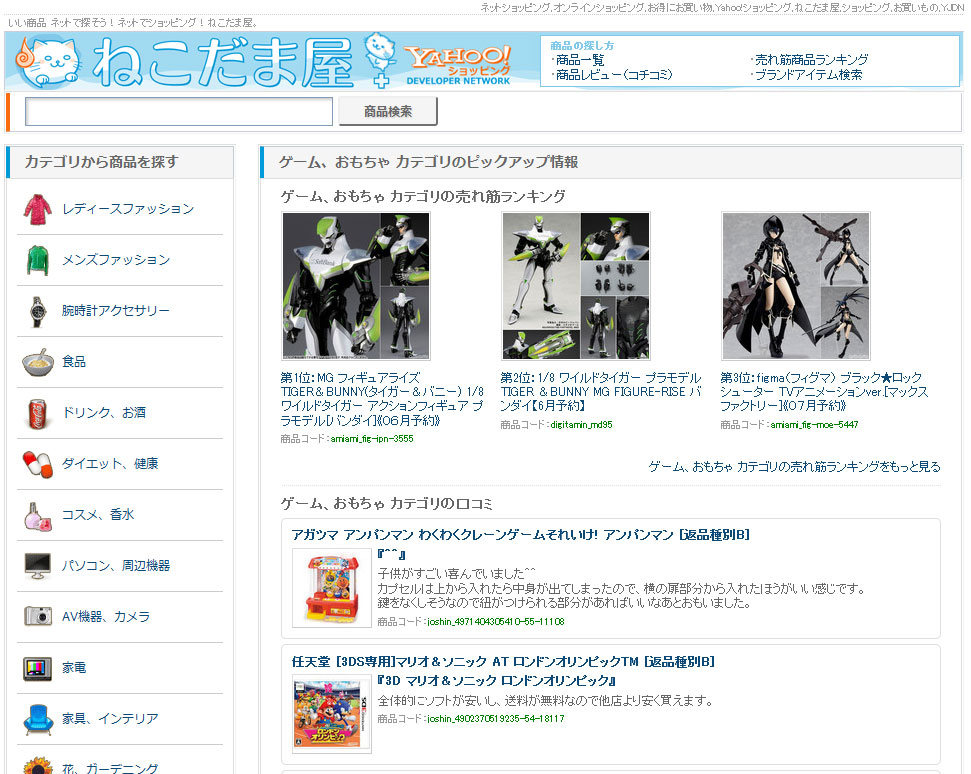Open the rank 1 Wild Tiger figure thumbnail
This screenshot has width=971, height=774.
click(356, 286)
